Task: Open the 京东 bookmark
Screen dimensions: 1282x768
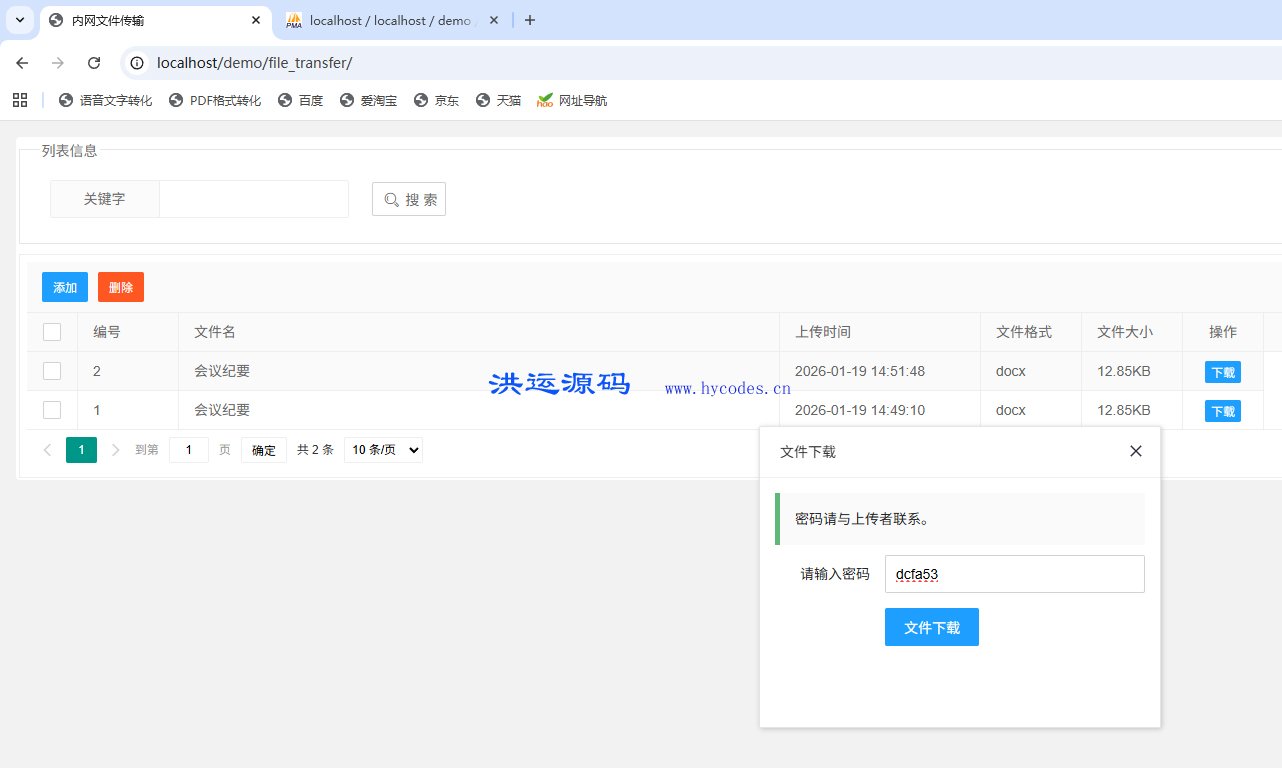Action: (x=436, y=100)
